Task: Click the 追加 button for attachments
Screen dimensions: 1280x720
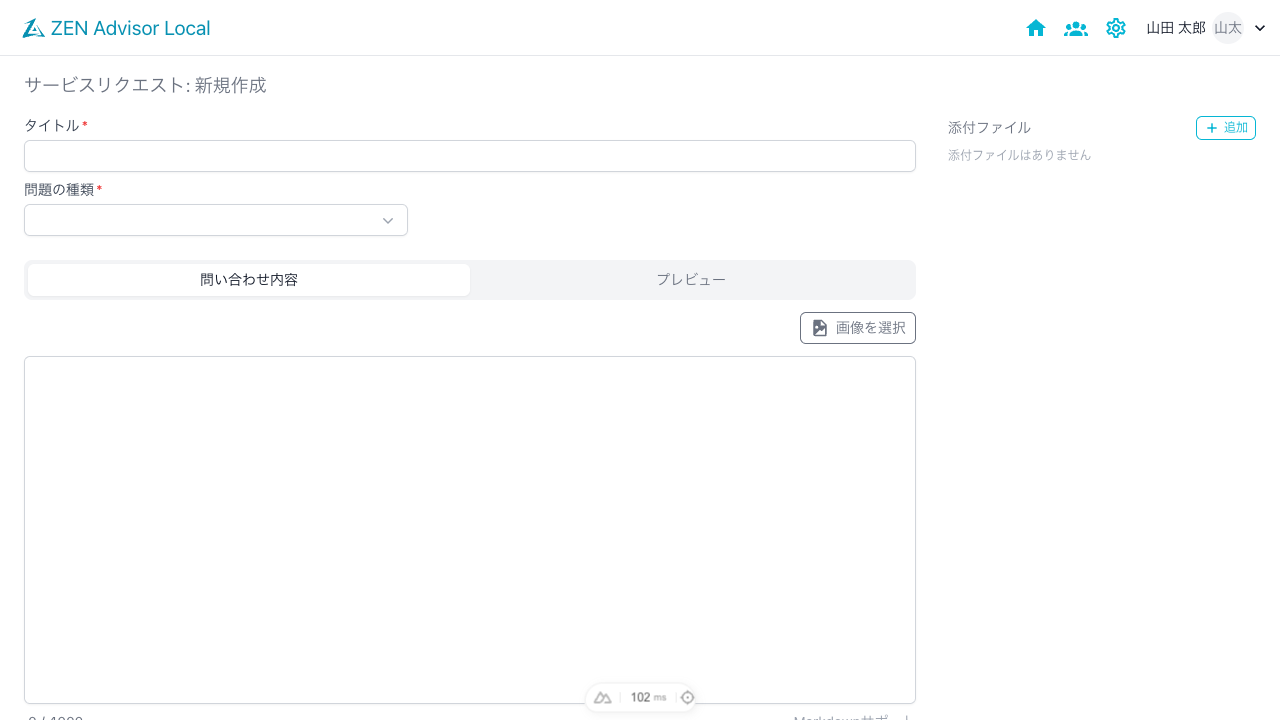Action: click(1225, 128)
